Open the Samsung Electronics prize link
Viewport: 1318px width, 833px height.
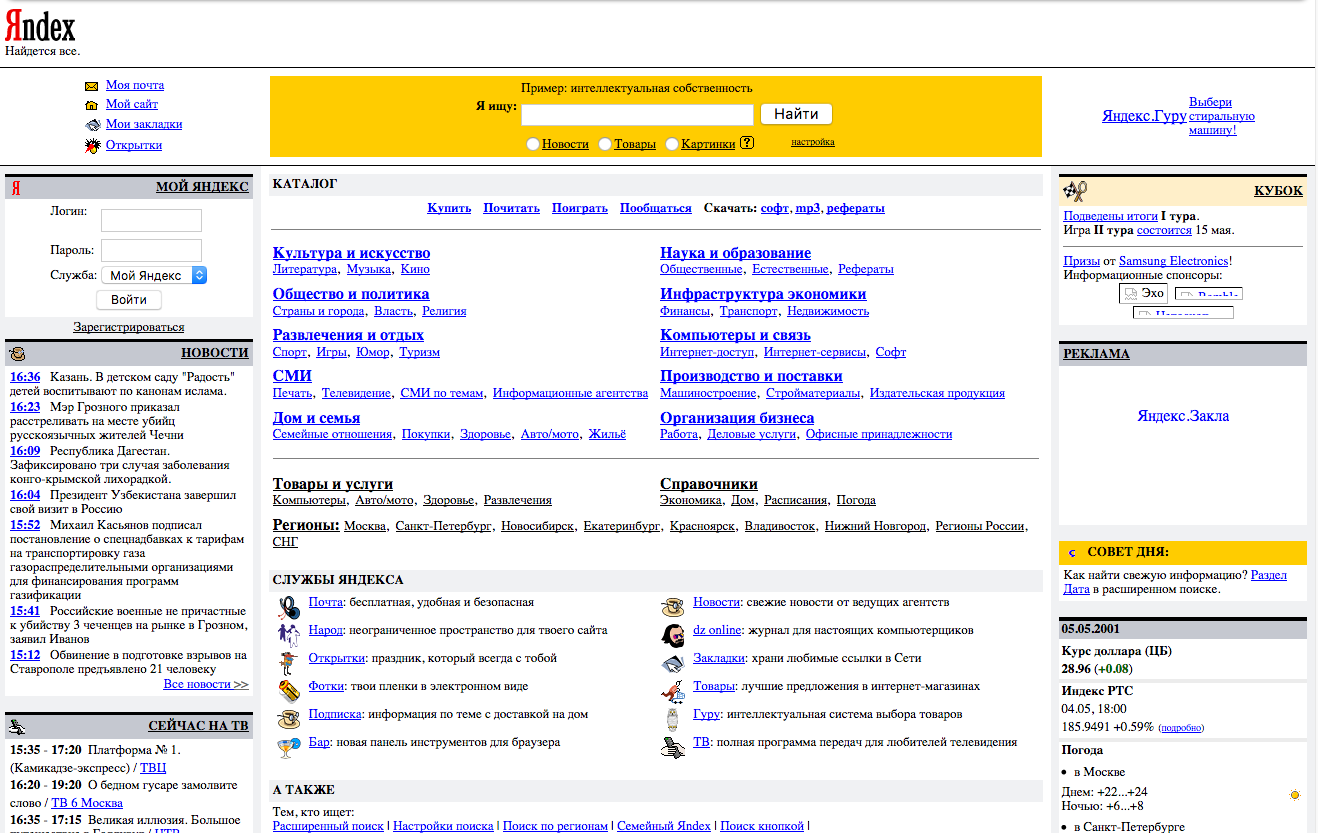coord(1173,261)
